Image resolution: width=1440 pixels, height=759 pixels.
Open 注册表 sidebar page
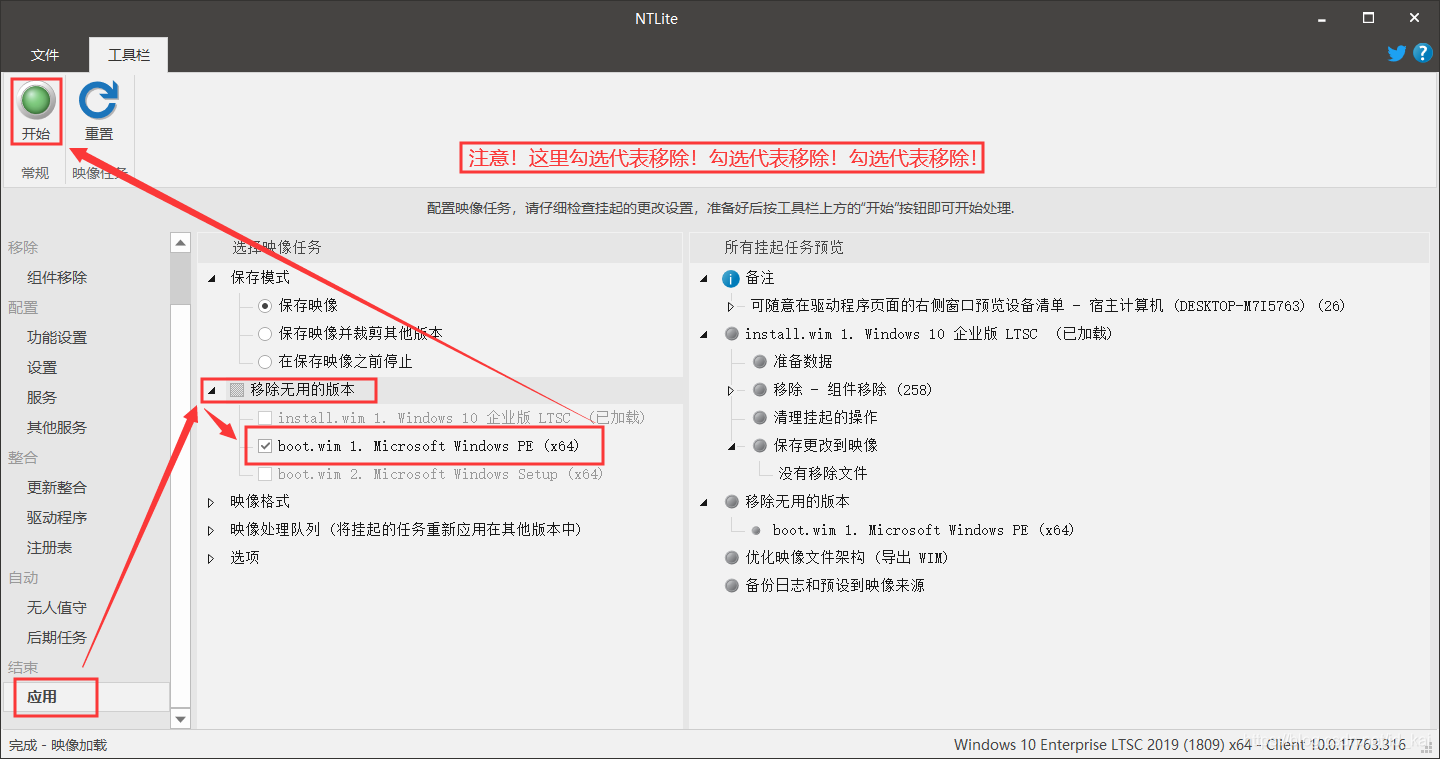[x=49, y=548]
